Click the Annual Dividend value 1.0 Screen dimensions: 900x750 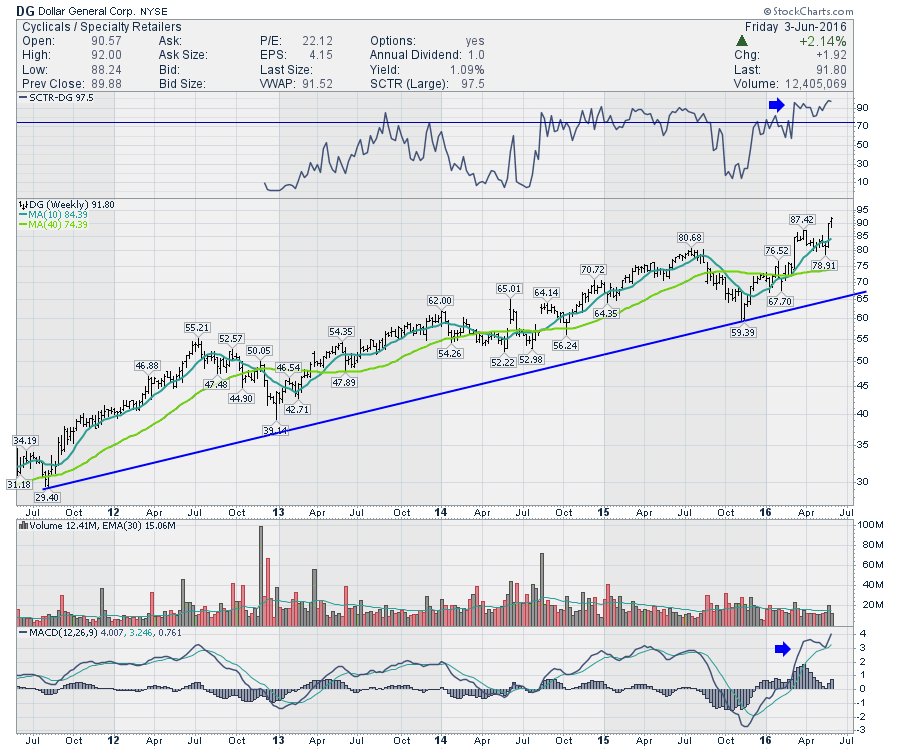point(476,55)
